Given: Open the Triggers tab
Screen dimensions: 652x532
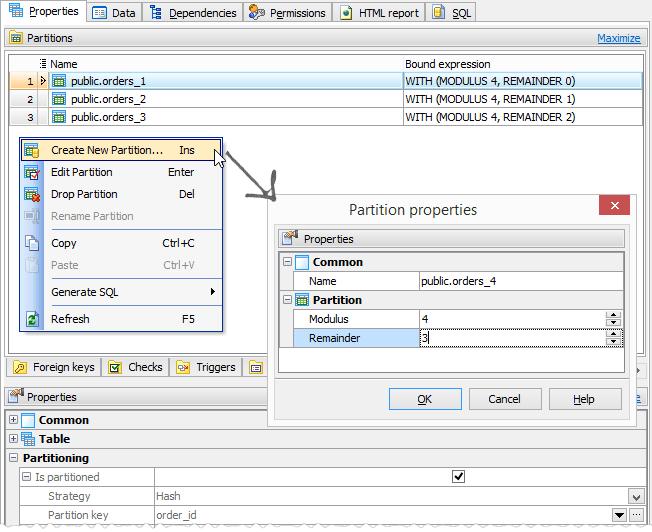Looking at the screenshot, I should pyautogui.click(x=206, y=367).
